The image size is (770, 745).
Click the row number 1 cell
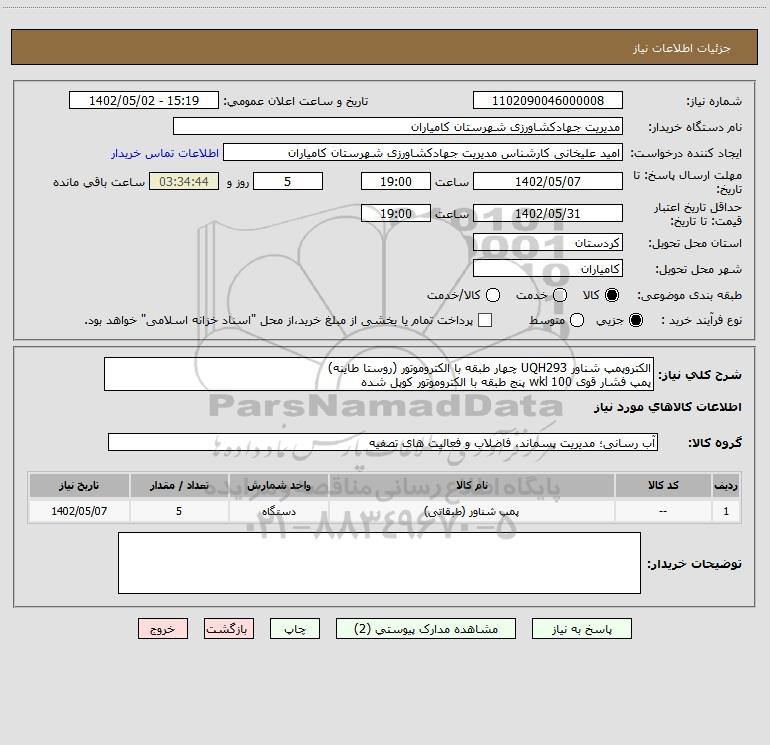[726, 511]
